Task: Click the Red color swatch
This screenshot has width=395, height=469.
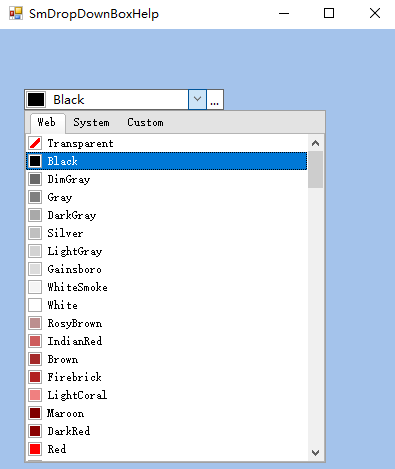Action: click(35, 449)
